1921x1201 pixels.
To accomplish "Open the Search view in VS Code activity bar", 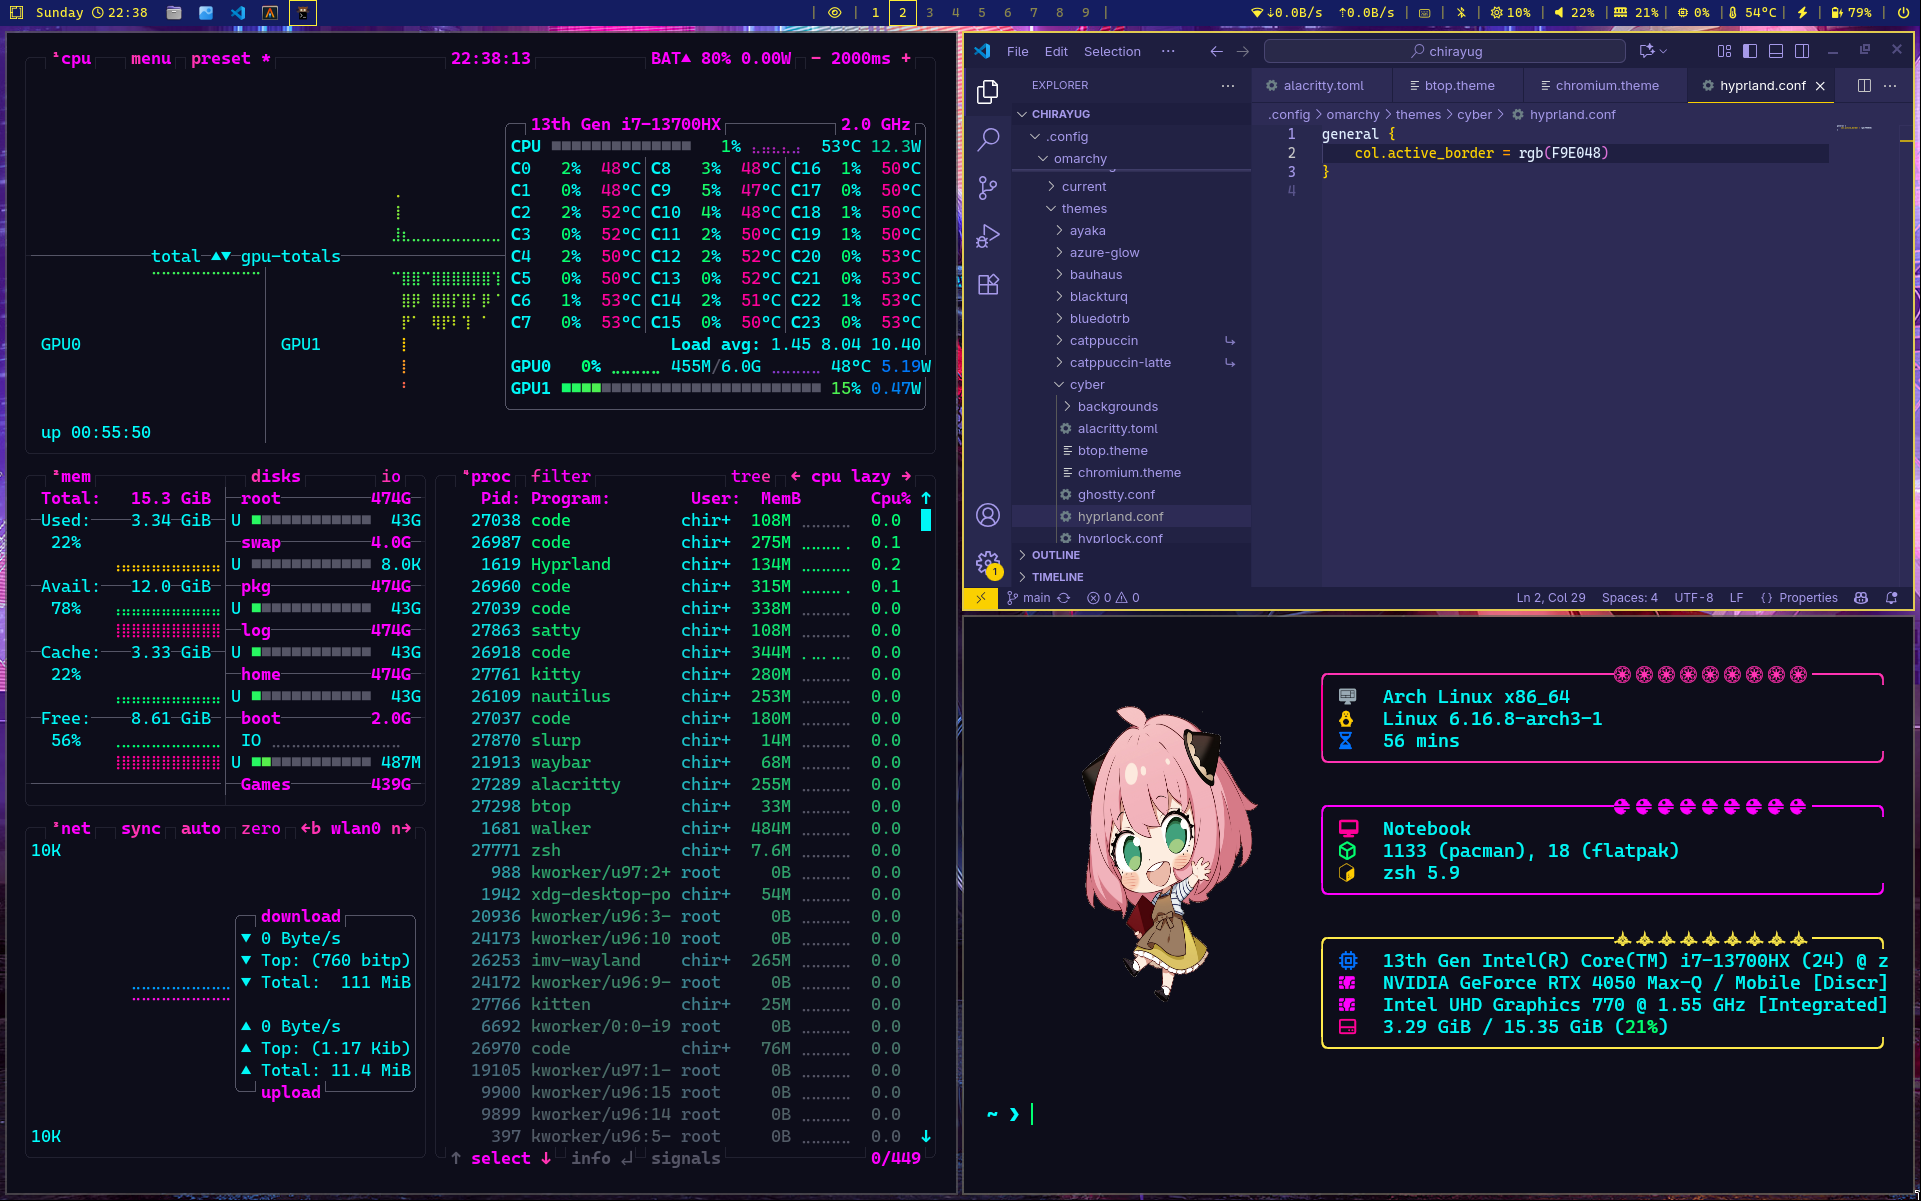I will click(x=988, y=139).
